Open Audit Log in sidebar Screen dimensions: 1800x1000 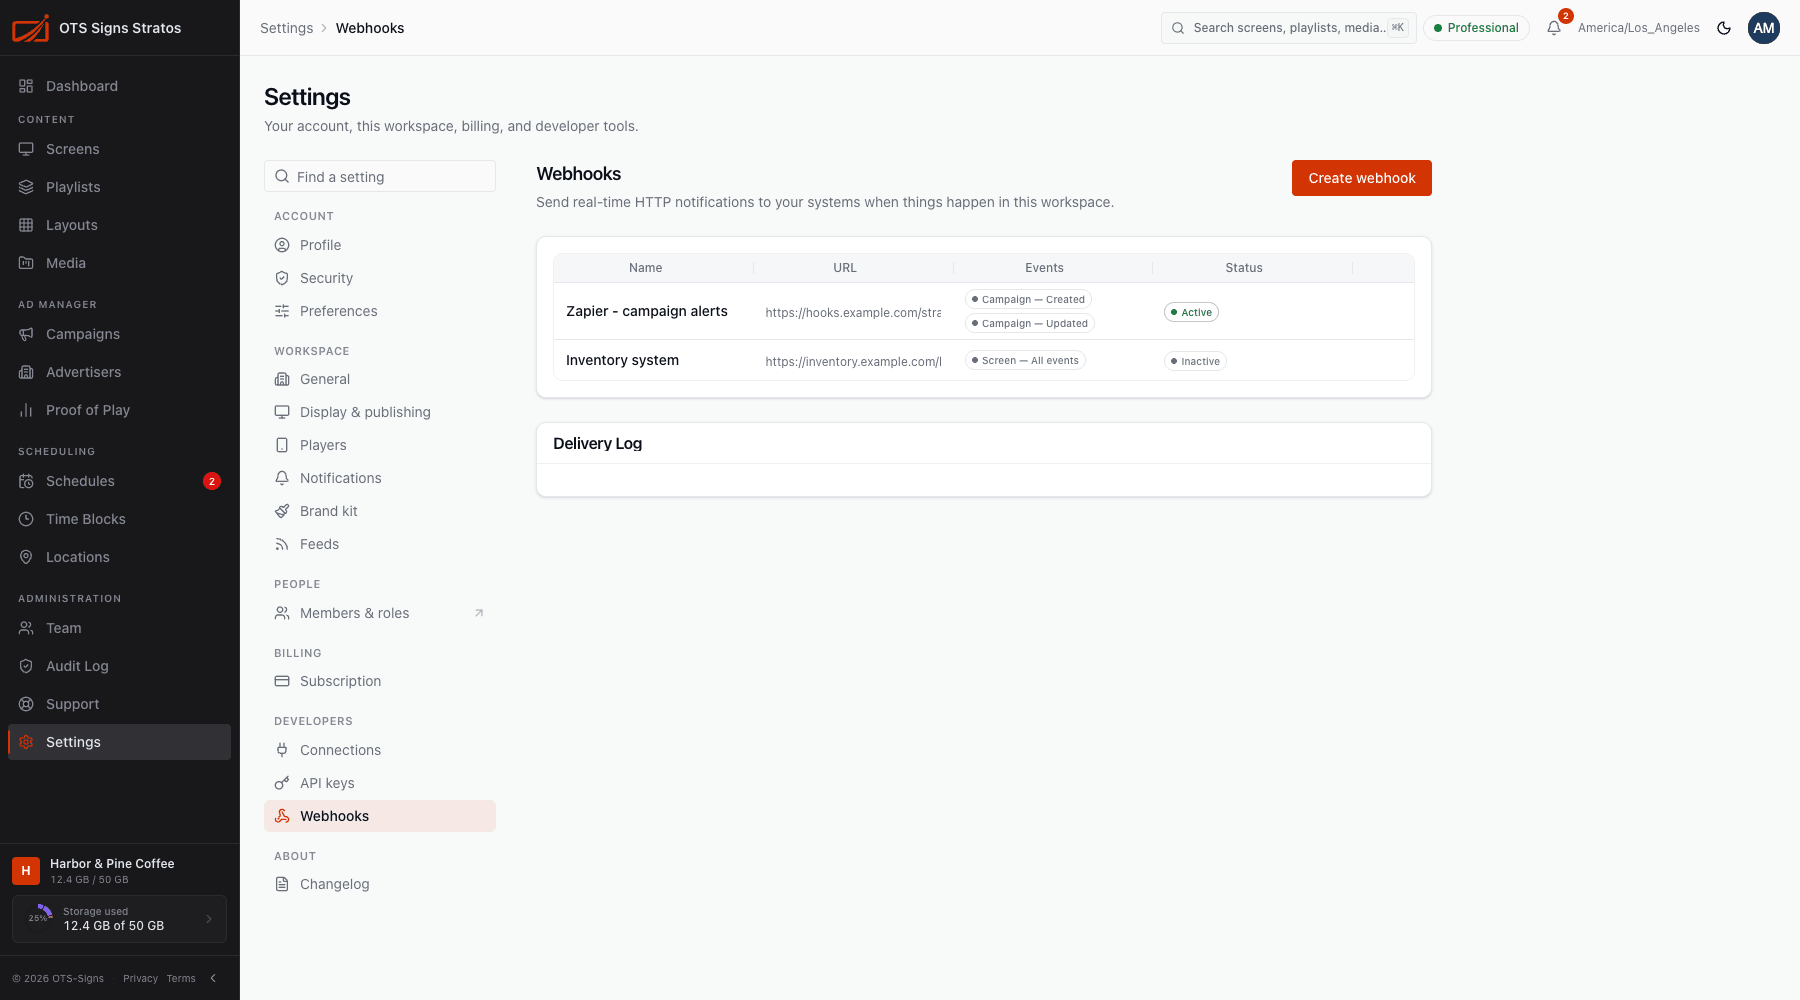119,666
